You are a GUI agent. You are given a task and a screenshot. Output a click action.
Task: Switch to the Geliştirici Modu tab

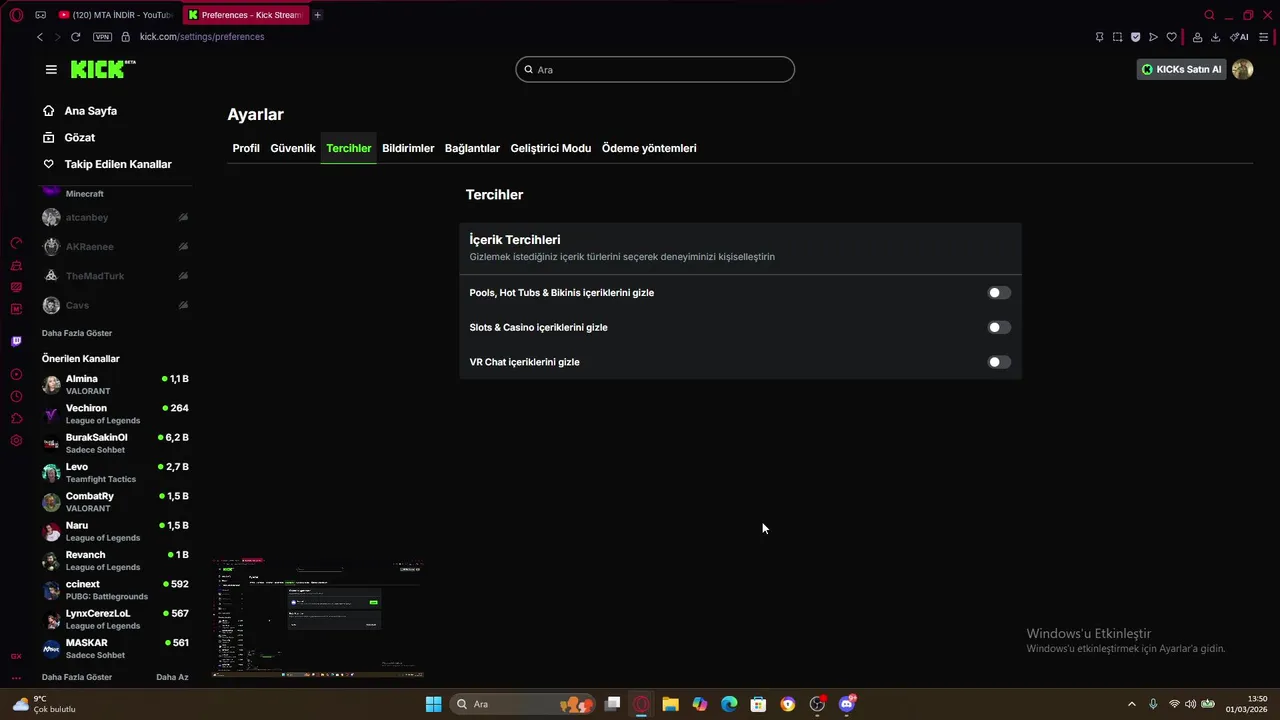pos(551,148)
